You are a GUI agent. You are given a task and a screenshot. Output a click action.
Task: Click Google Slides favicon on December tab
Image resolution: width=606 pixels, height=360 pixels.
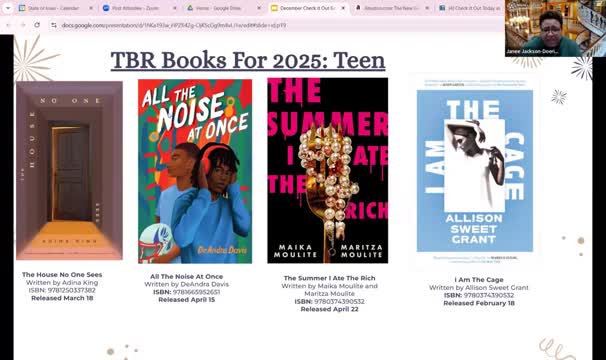click(x=274, y=8)
